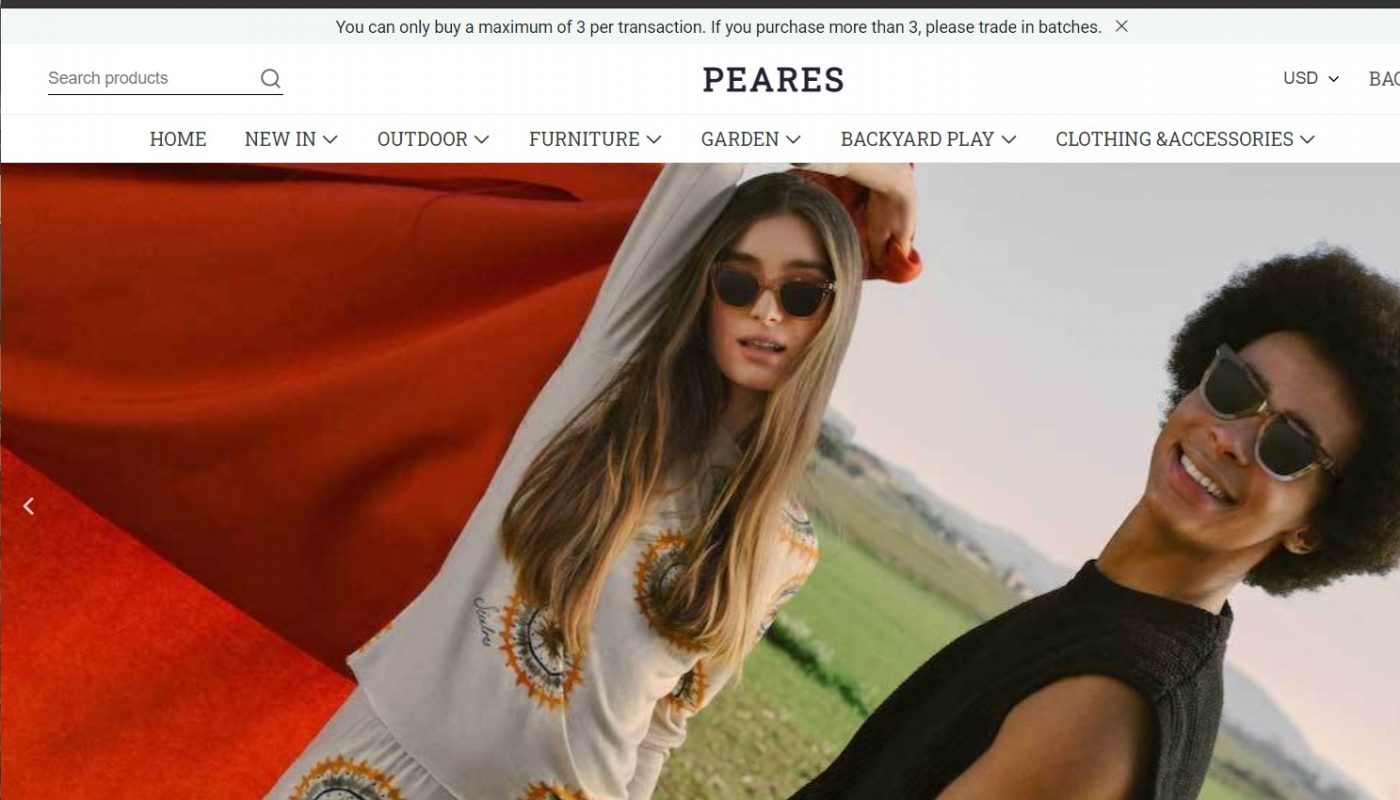Image resolution: width=1400 pixels, height=800 pixels.
Task: Open the GARDEN menu label
Action: pyautogui.click(x=740, y=139)
